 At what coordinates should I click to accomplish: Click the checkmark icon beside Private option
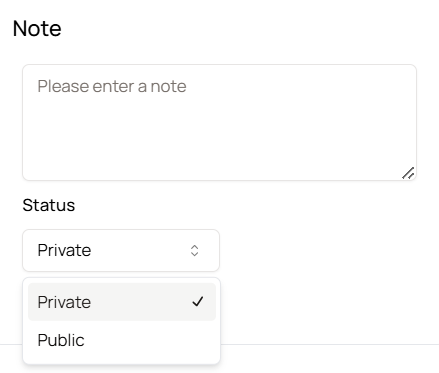click(x=198, y=302)
